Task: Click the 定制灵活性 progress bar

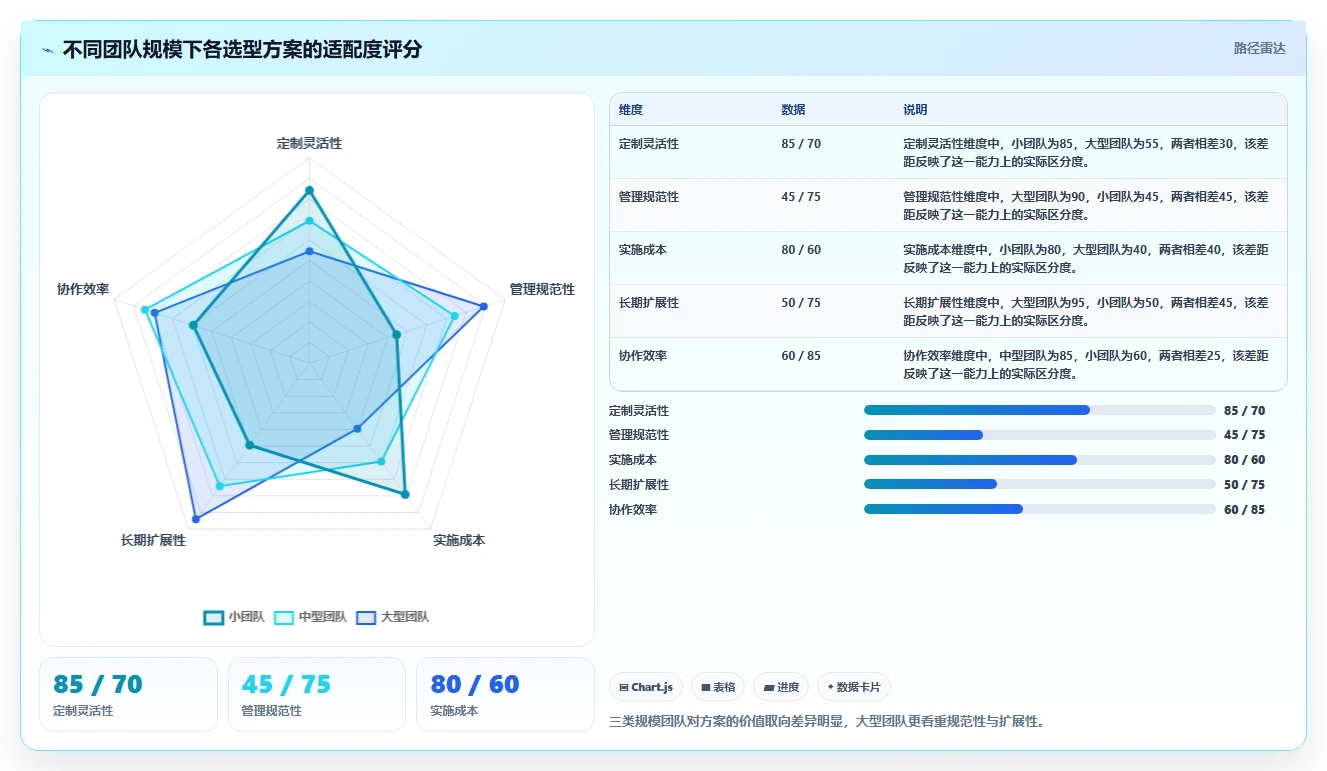Action: 1040,410
